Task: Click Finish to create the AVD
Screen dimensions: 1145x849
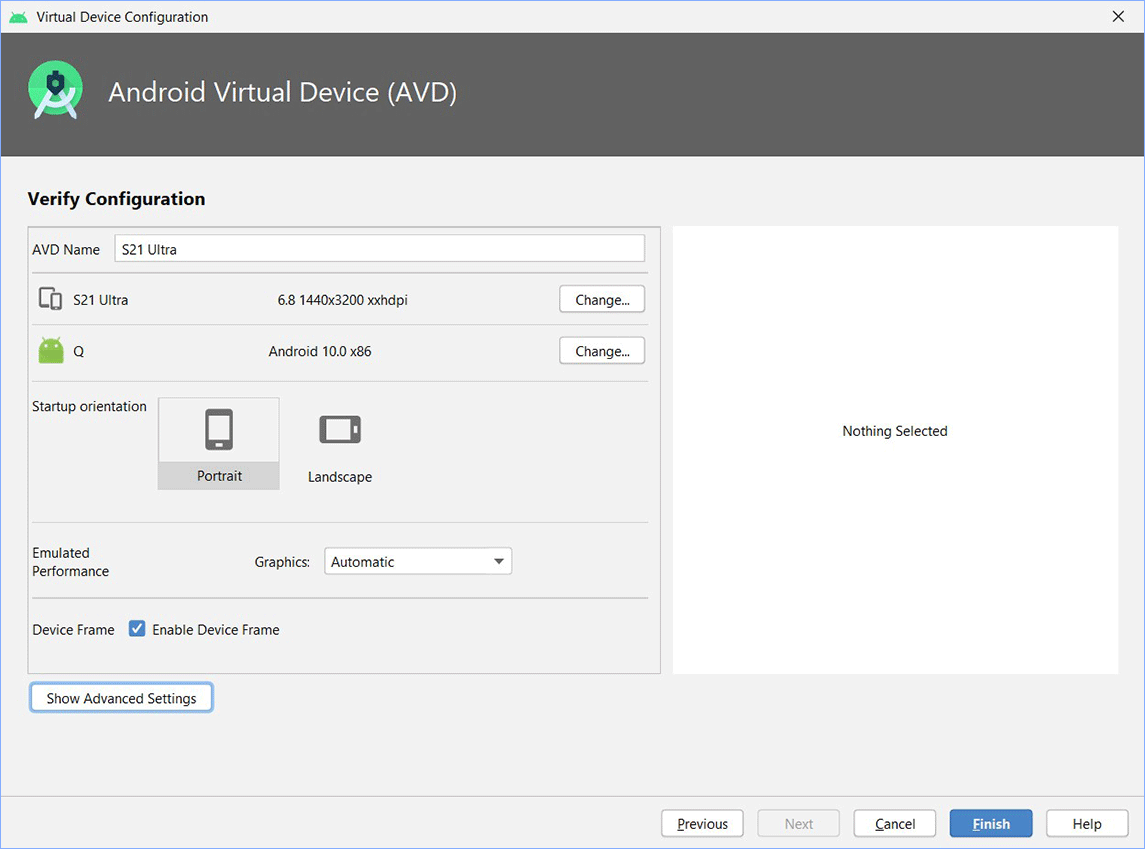Action: (x=991, y=823)
